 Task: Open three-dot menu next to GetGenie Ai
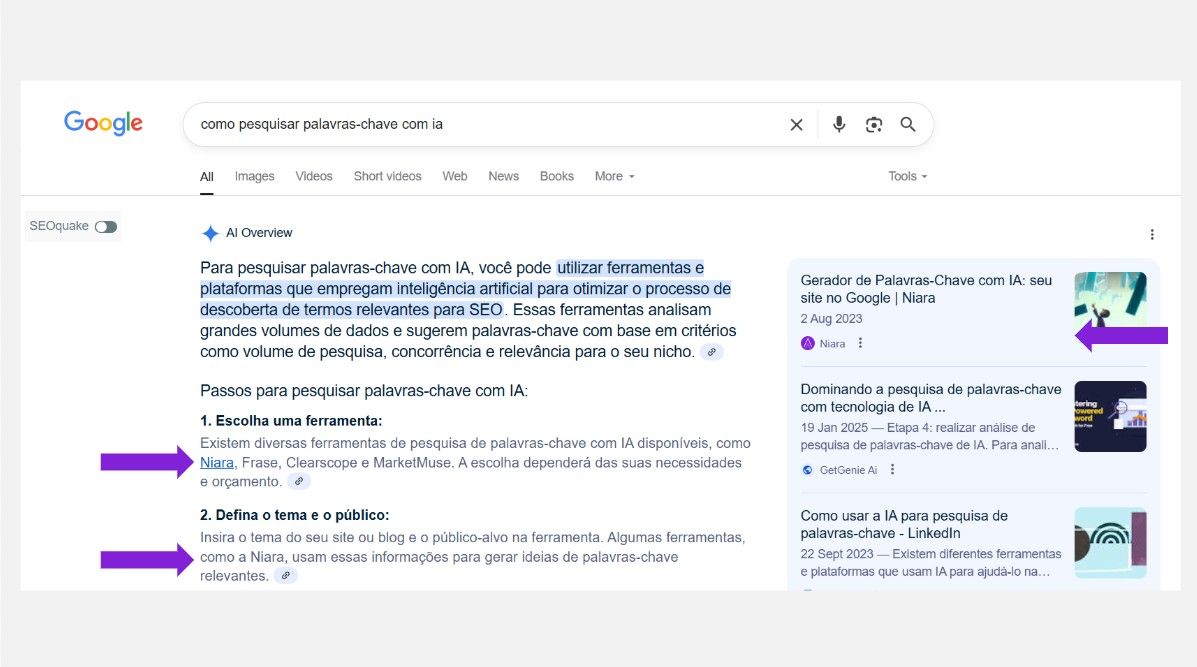(893, 469)
